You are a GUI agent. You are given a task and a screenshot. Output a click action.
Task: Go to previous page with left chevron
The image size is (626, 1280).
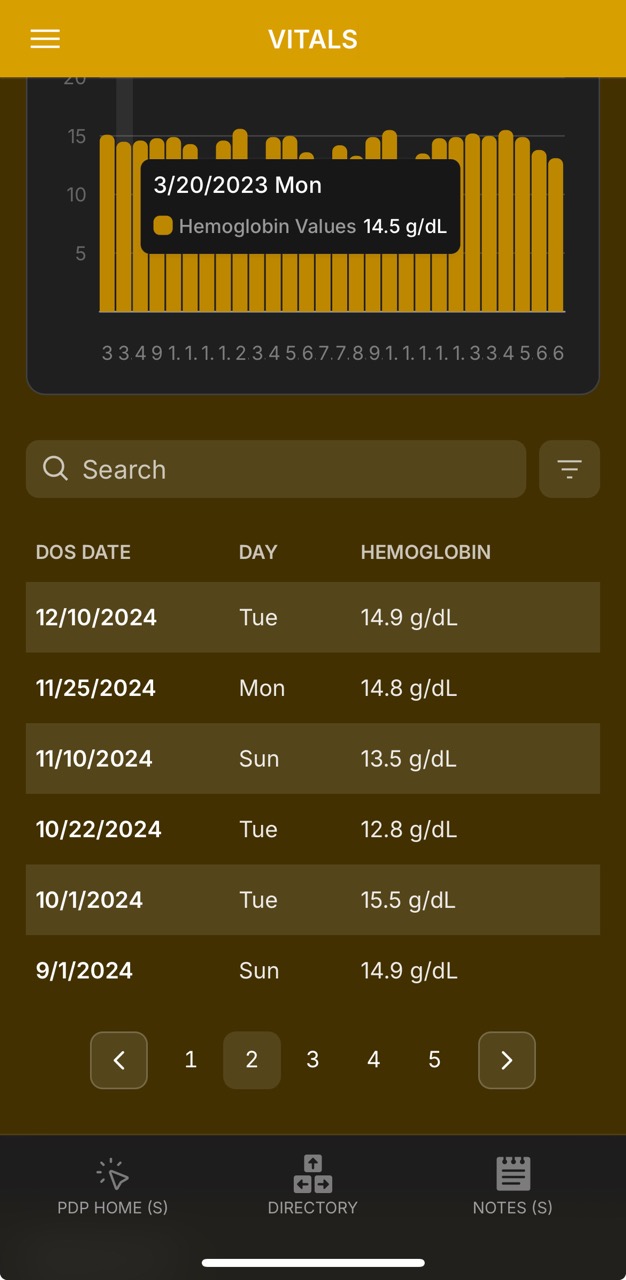(118, 1060)
